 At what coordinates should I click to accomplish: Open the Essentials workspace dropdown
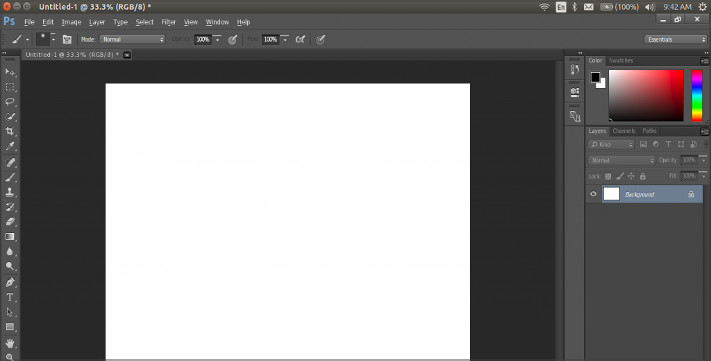coord(675,39)
